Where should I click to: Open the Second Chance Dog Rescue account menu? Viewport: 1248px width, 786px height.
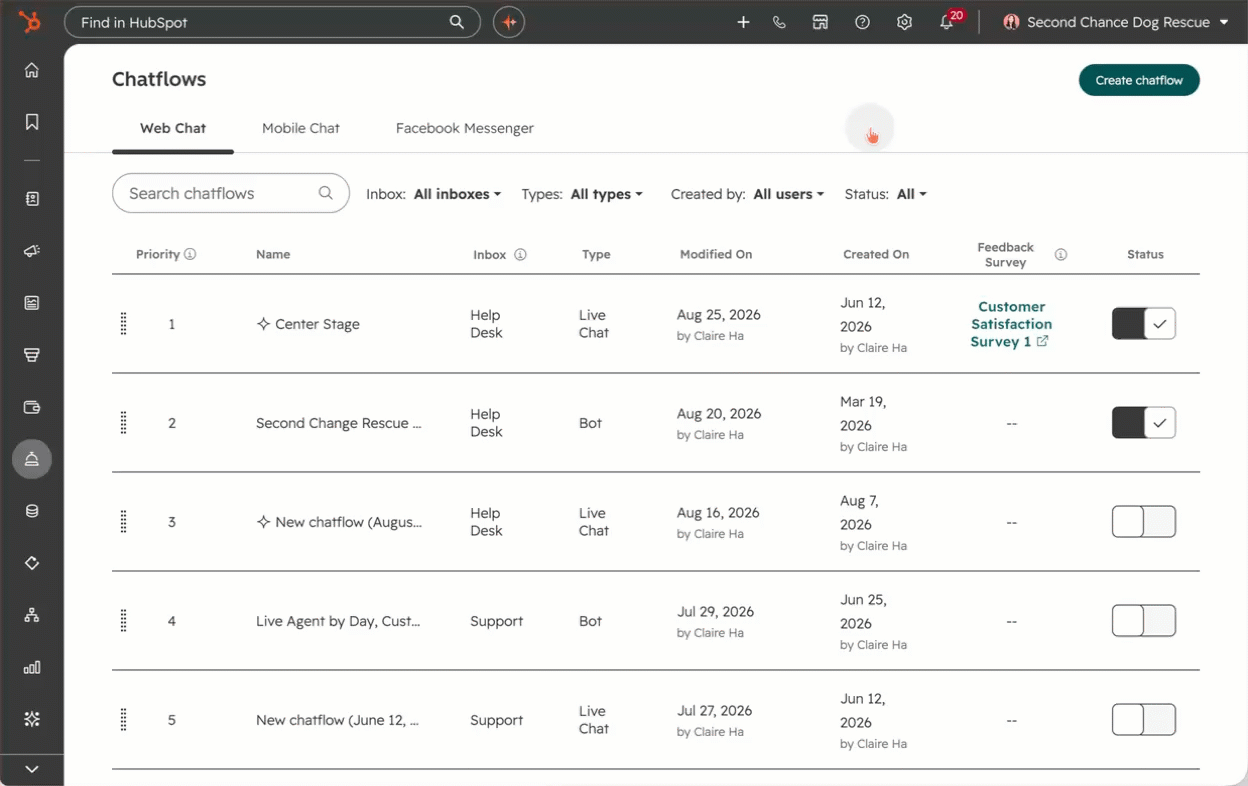coord(1115,22)
